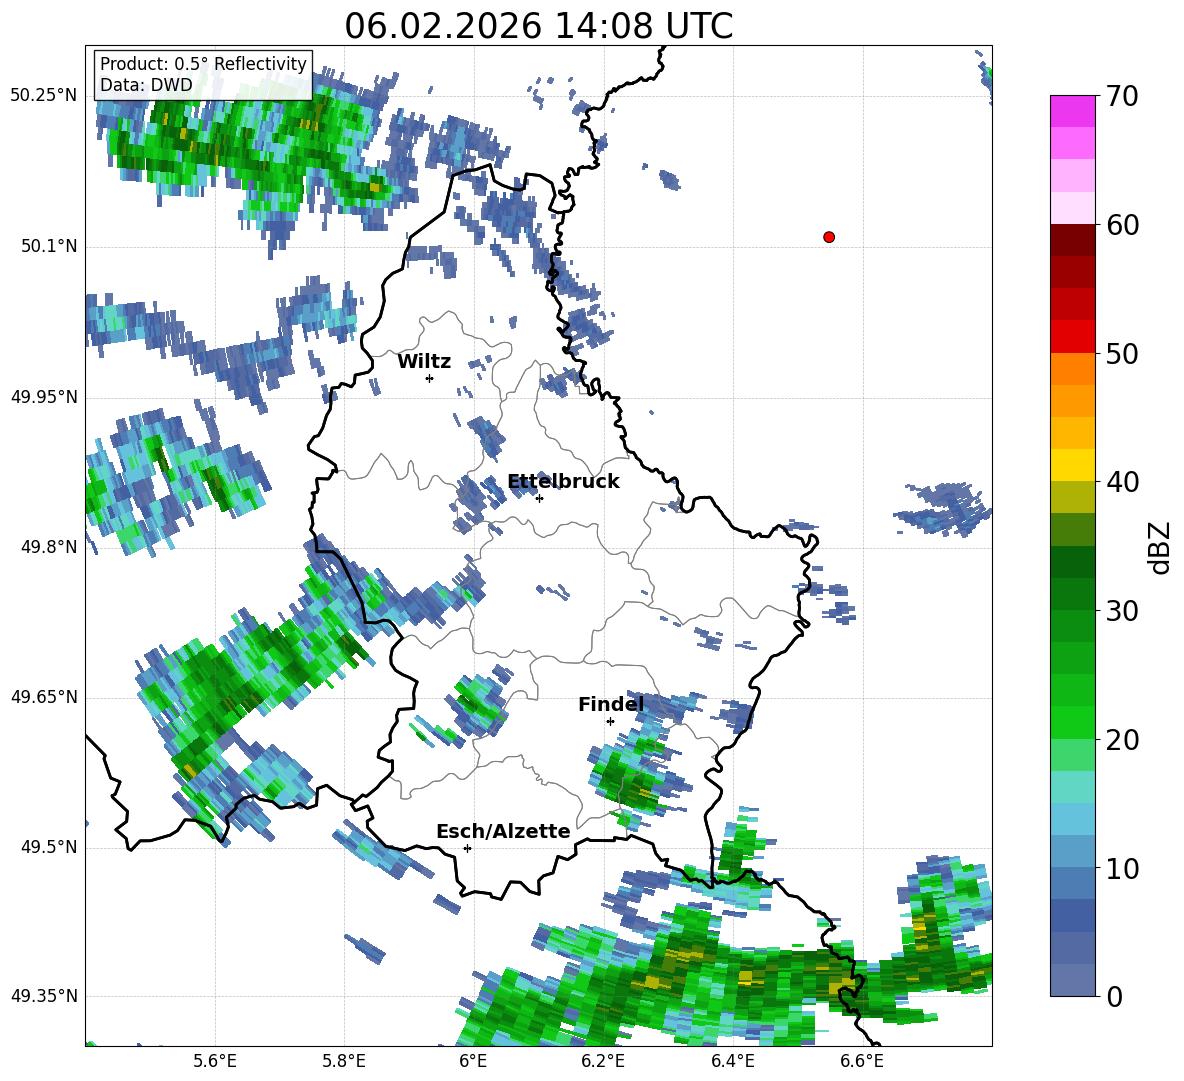Click the red radar site dot

829,237
